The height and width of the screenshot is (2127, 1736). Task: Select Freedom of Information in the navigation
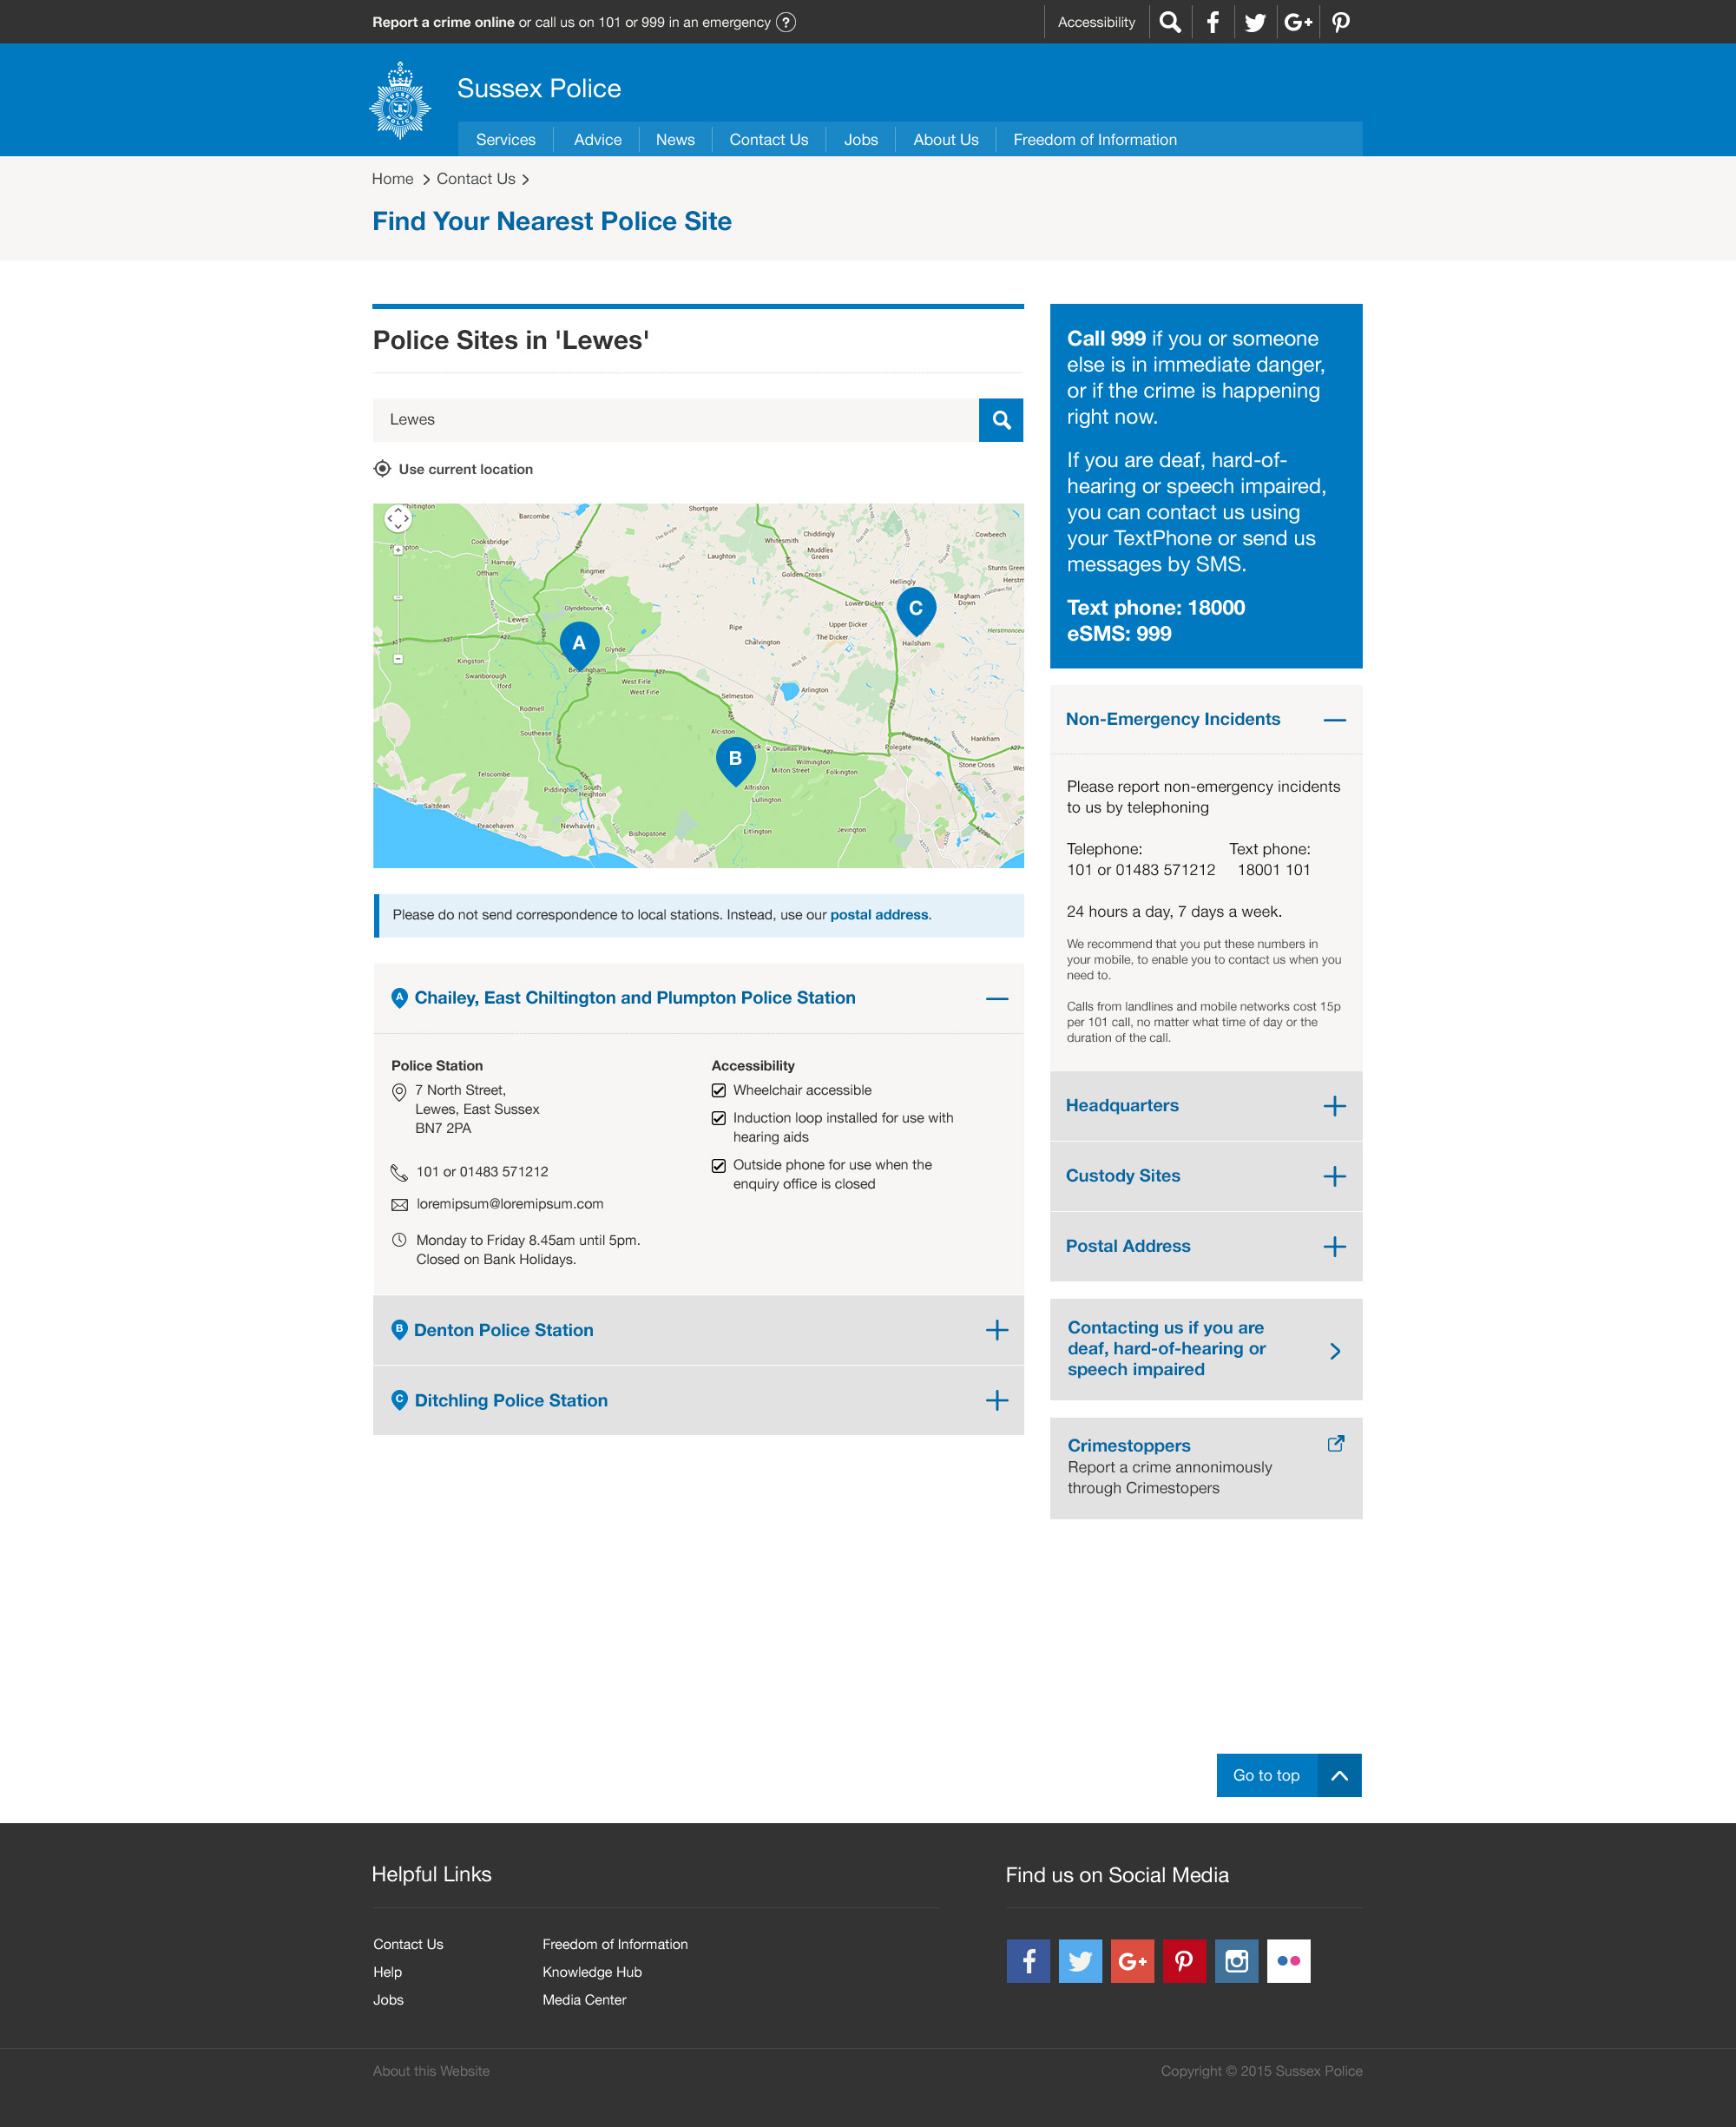point(1094,139)
